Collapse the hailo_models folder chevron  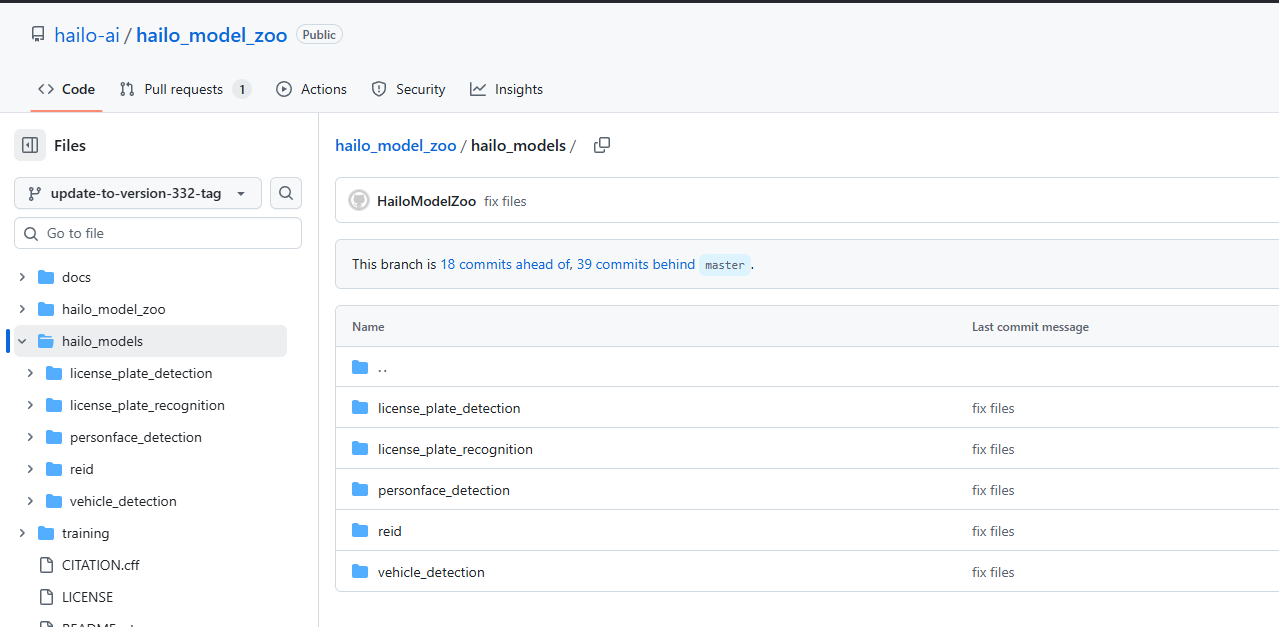[x=22, y=341]
